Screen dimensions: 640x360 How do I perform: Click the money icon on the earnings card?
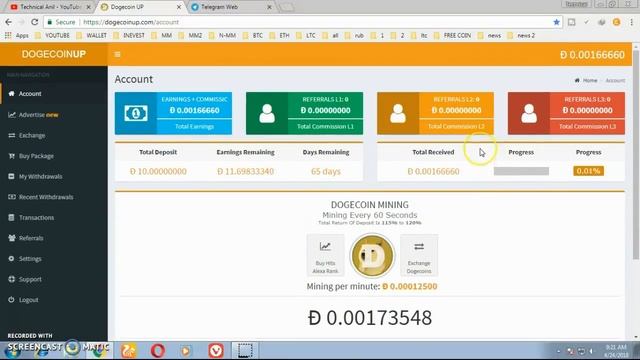(136, 113)
